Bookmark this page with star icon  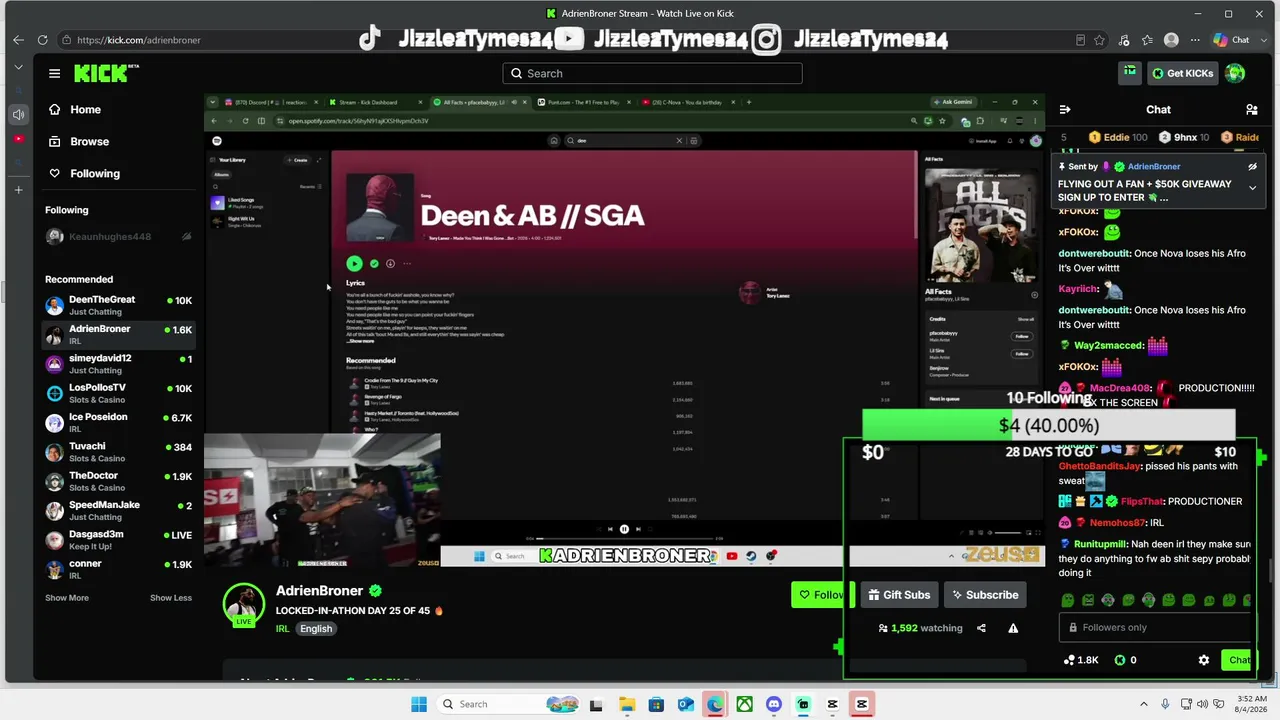click(x=1100, y=40)
